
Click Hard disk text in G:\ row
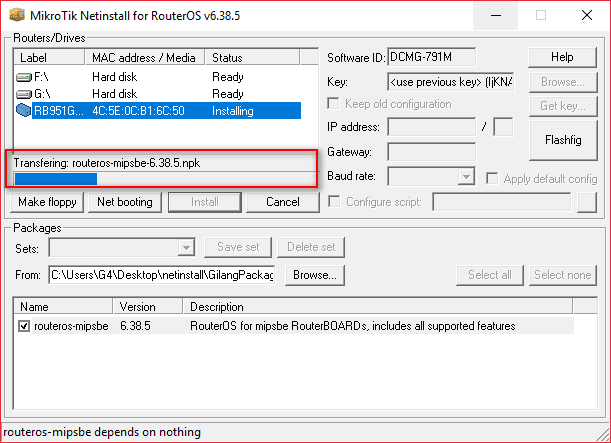115,94
